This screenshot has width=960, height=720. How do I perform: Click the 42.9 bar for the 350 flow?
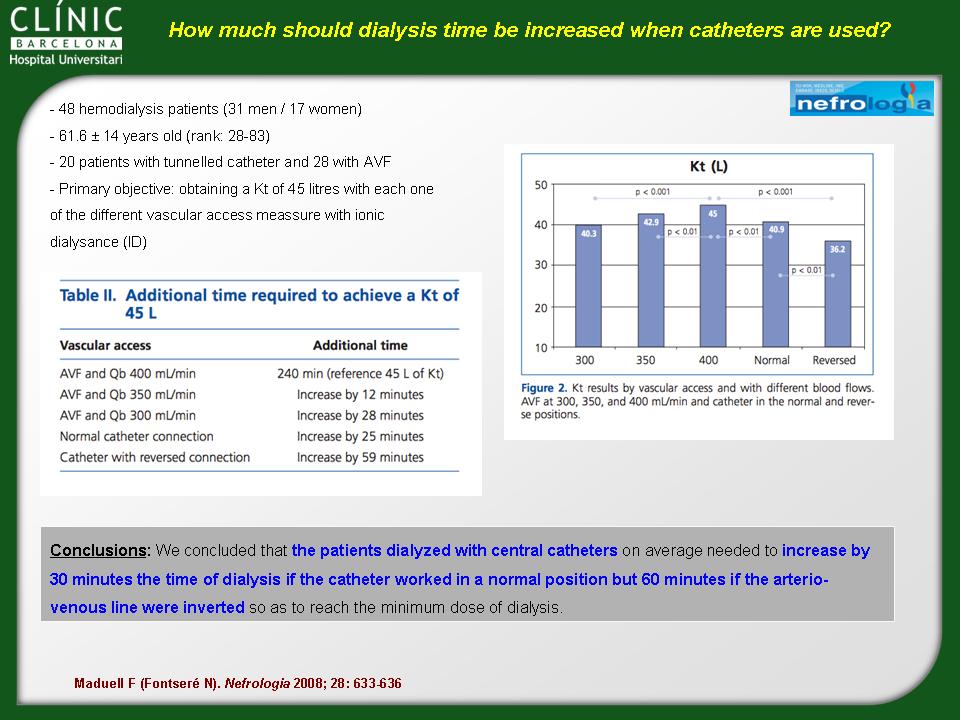[x=651, y=280]
